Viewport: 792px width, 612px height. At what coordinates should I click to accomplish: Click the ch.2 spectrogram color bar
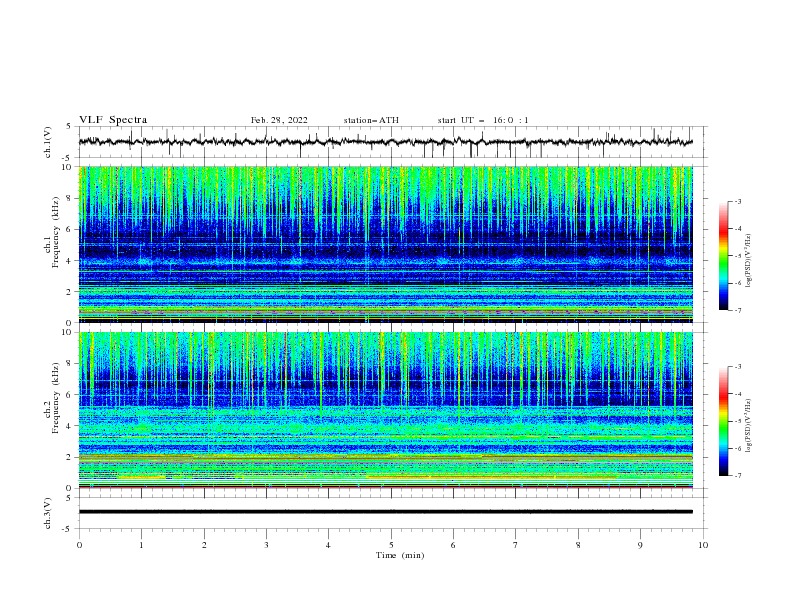click(x=723, y=421)
